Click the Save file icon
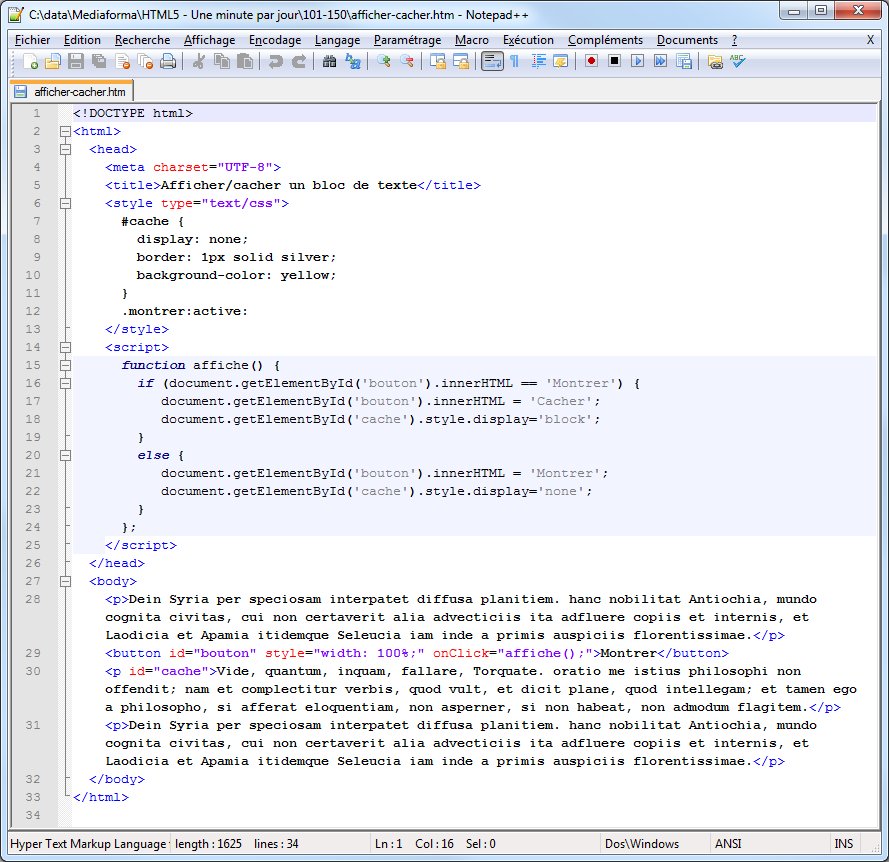Screen dimensions: 889x862 point(75,62)
